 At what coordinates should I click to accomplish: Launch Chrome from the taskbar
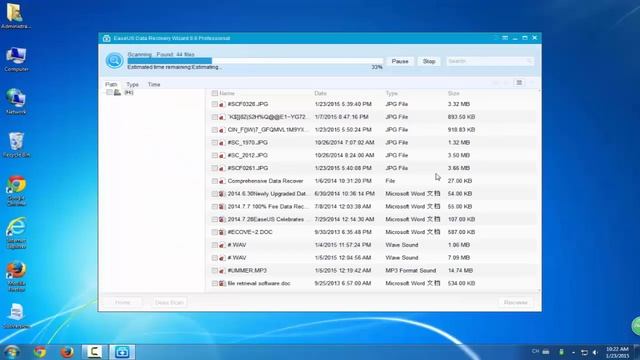tap(40, 352)
